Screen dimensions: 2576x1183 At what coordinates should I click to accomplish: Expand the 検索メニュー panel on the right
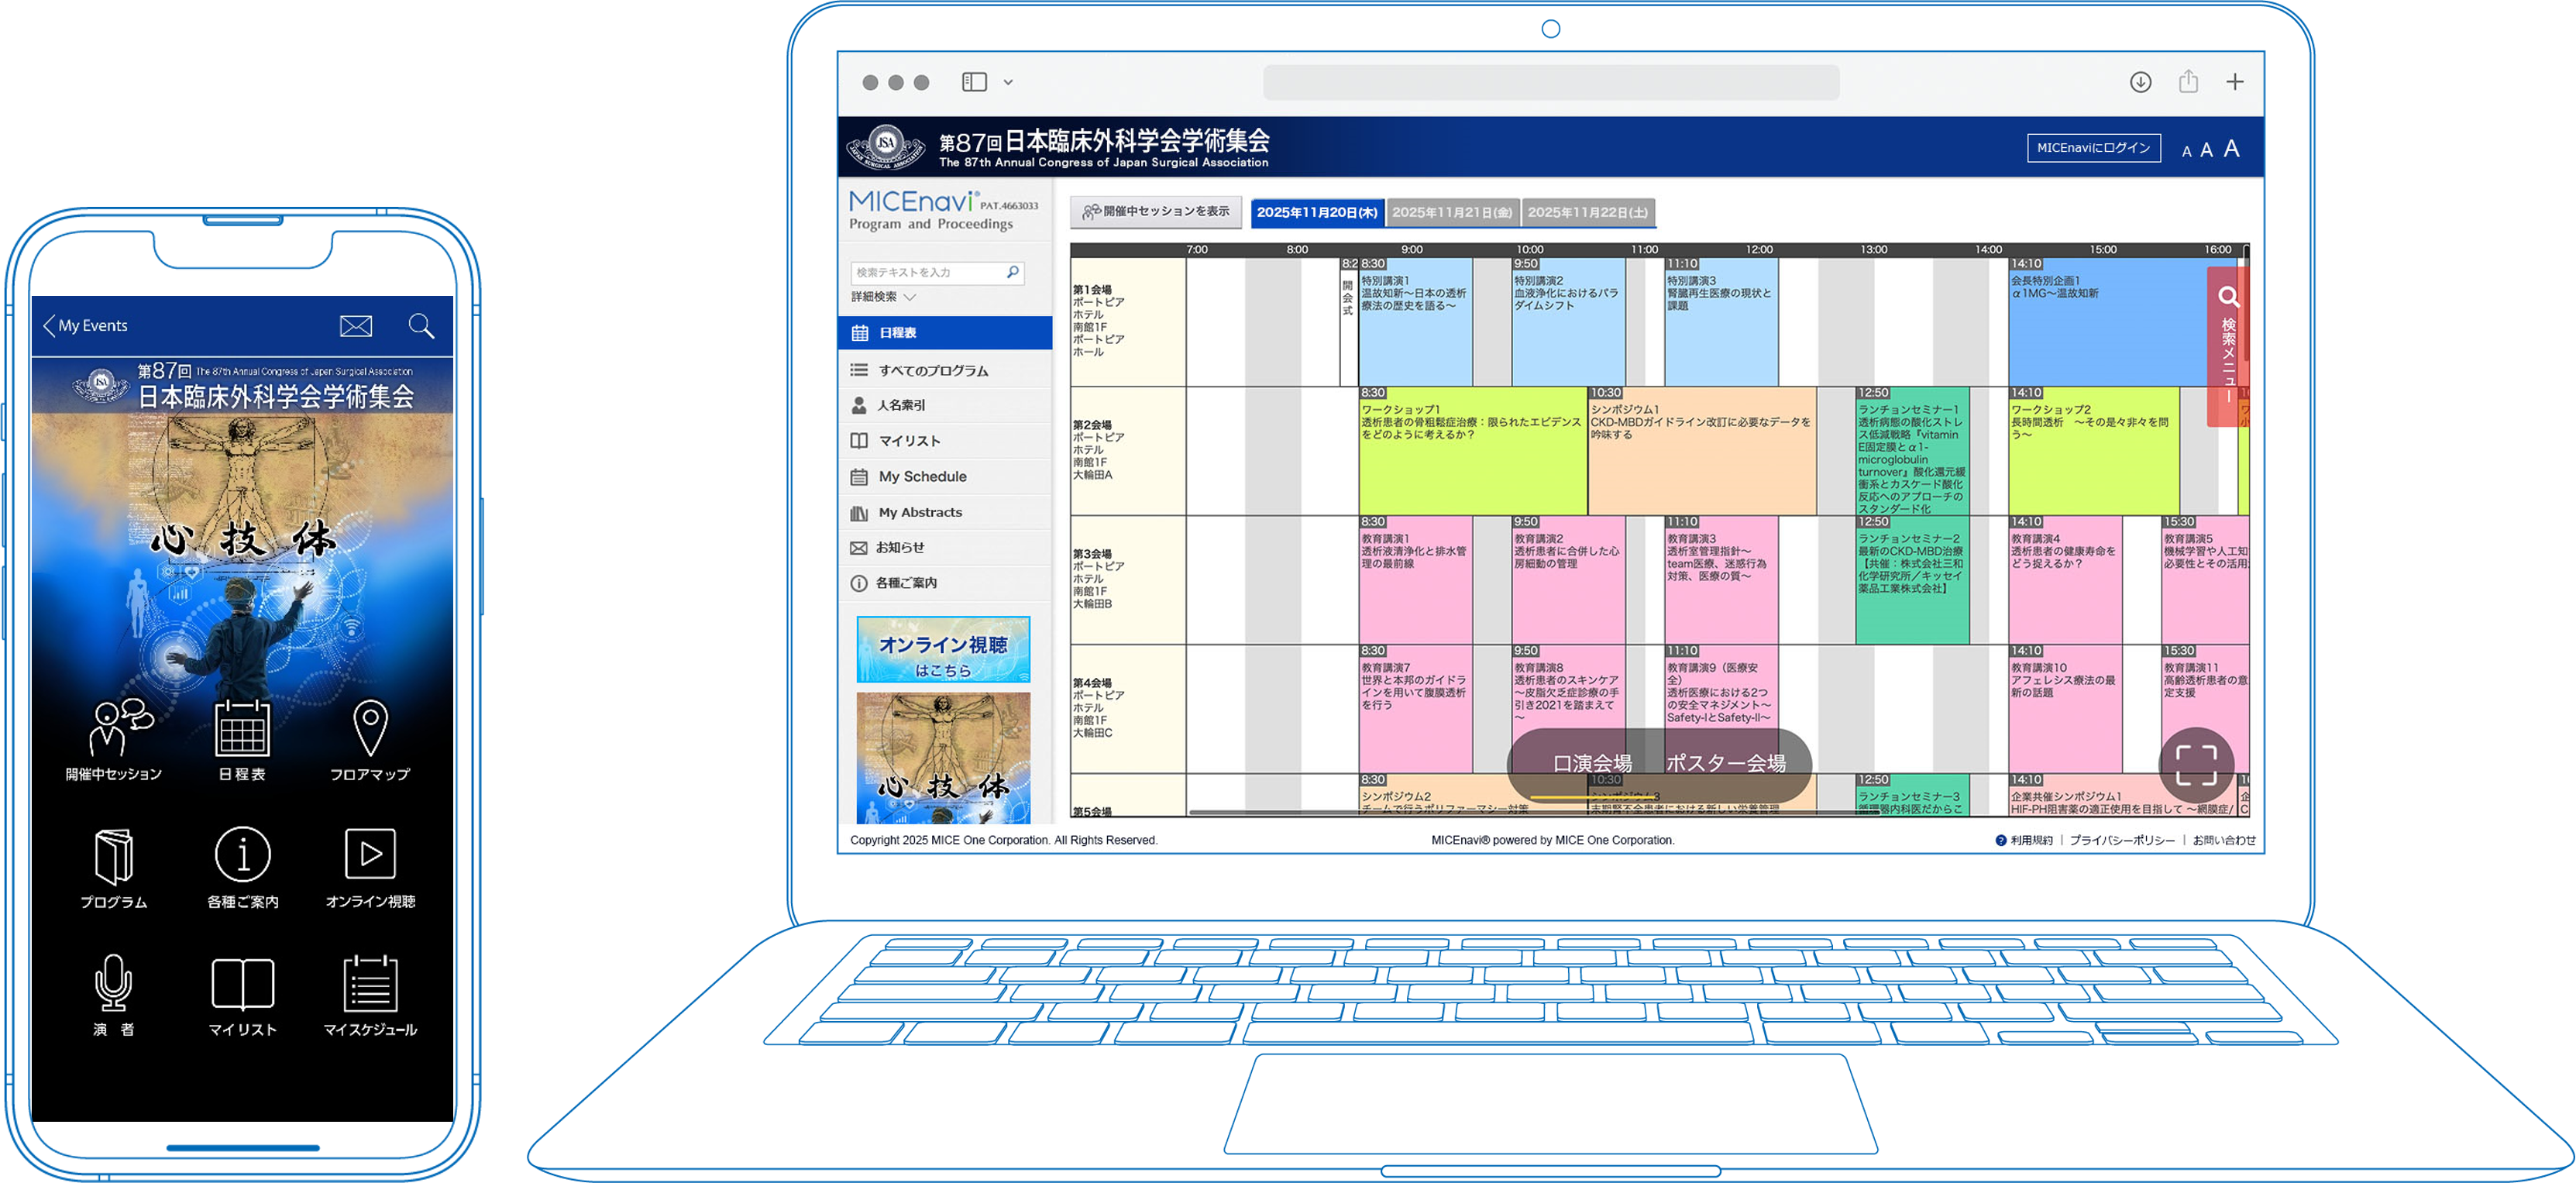(x=2228, y=340)
